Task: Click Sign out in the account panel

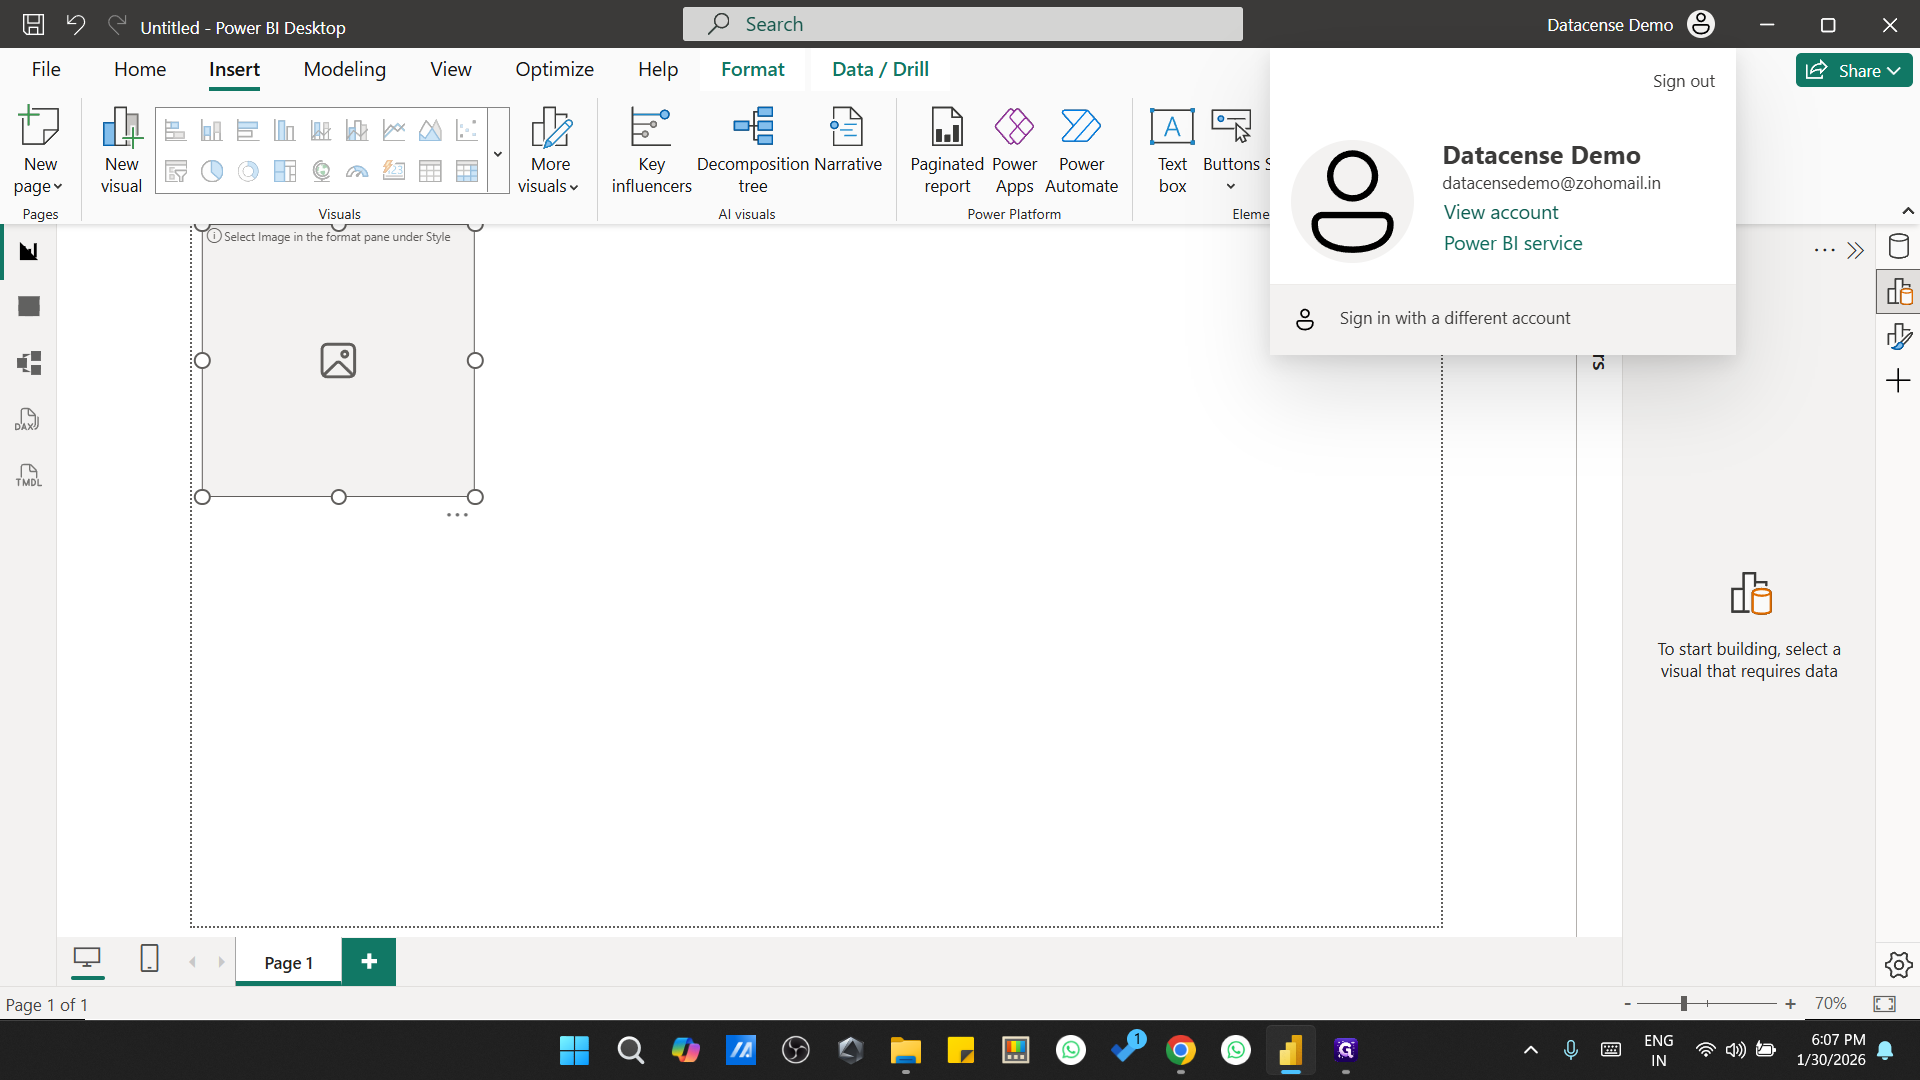Action: (x=1683, y=81)
